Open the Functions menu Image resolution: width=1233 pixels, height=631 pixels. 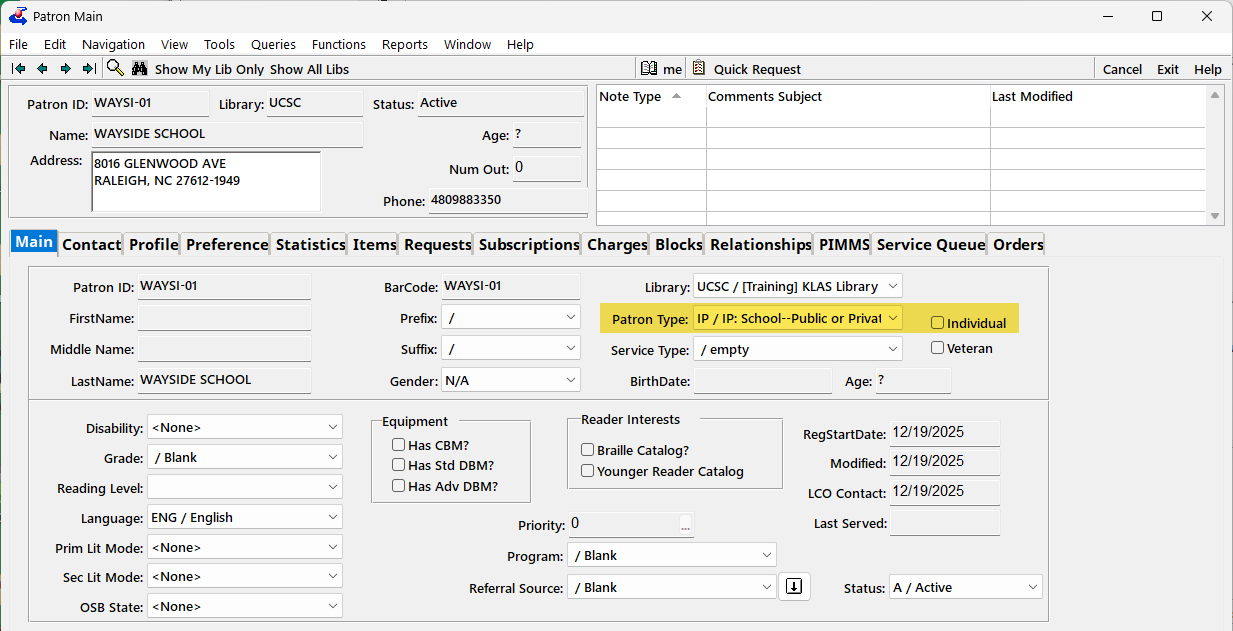338,44
